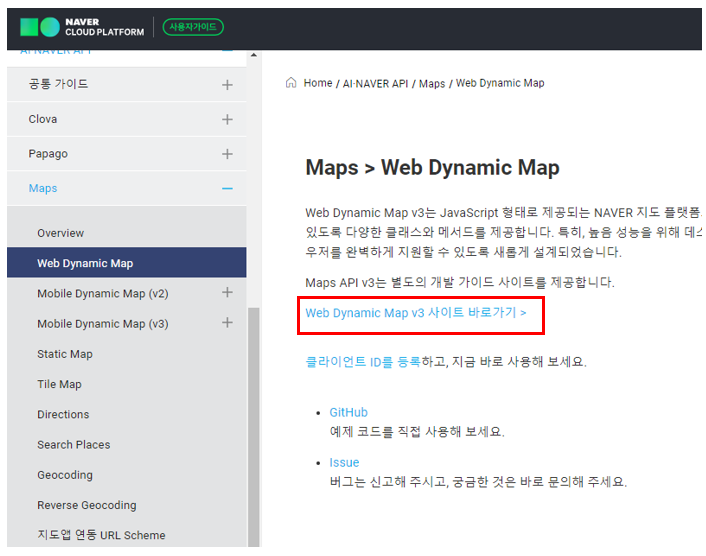Open Reverse Geocoding in the sidebar
The height and width of the screenshot is (556, 706).
(x=87, y=505)
